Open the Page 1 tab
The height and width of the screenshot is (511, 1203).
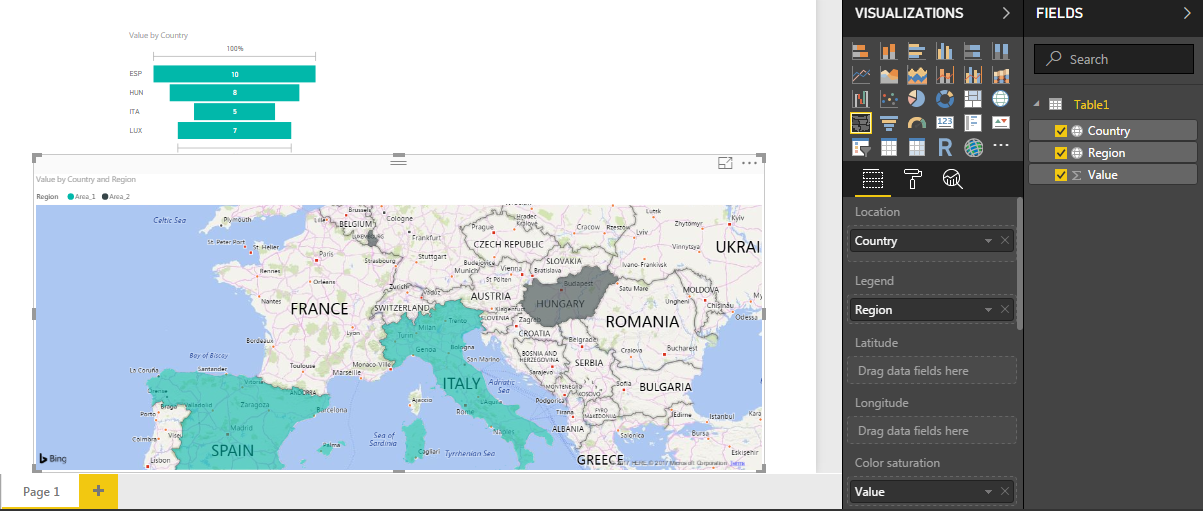tap(41, 492)
